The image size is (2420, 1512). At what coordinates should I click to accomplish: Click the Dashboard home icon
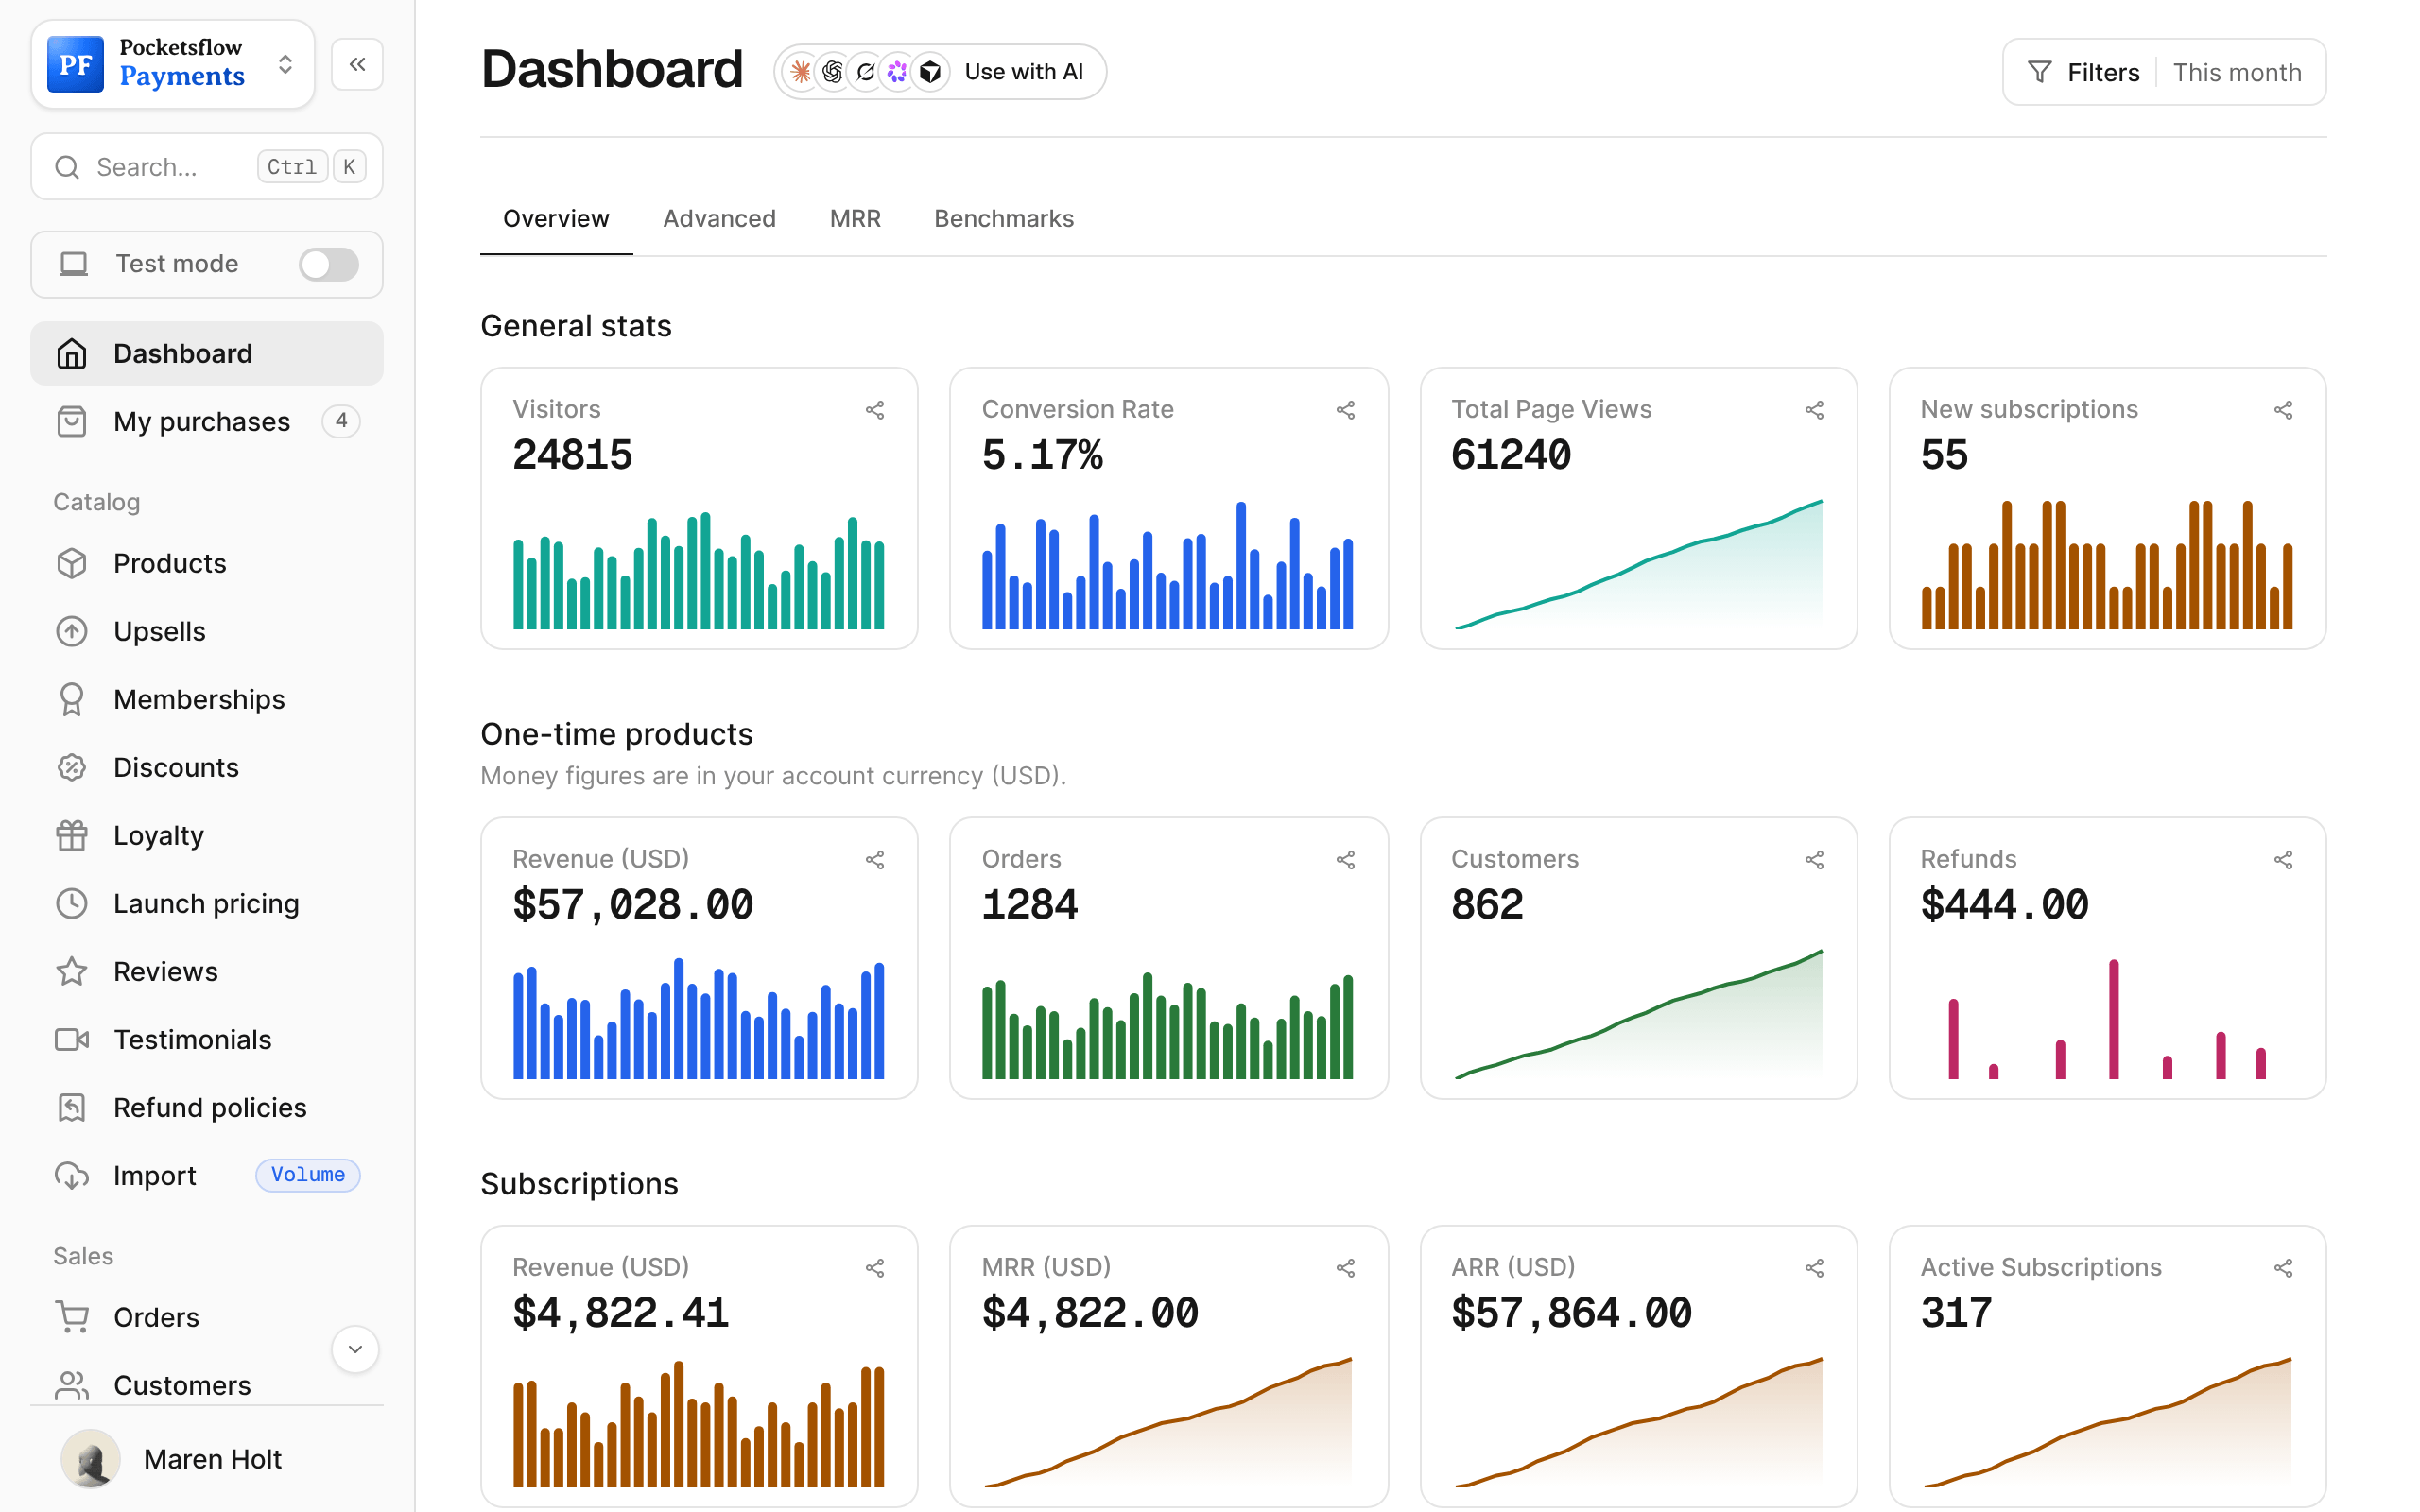point(72,353)
